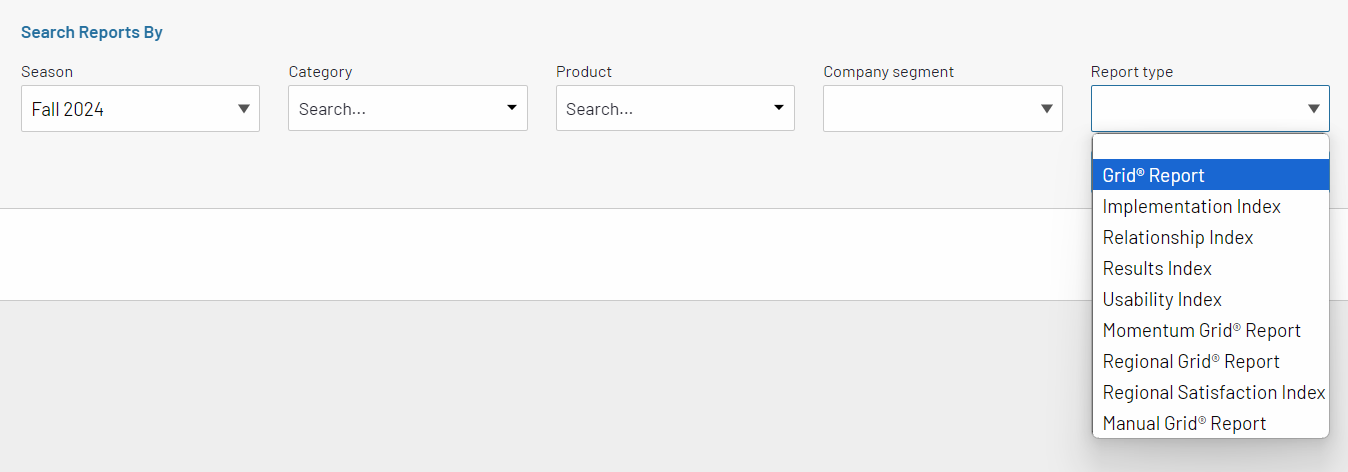Expand the Category search dropdown arrow
The width and height of the screenshot is (1348, 472).
tap(511, 108)
